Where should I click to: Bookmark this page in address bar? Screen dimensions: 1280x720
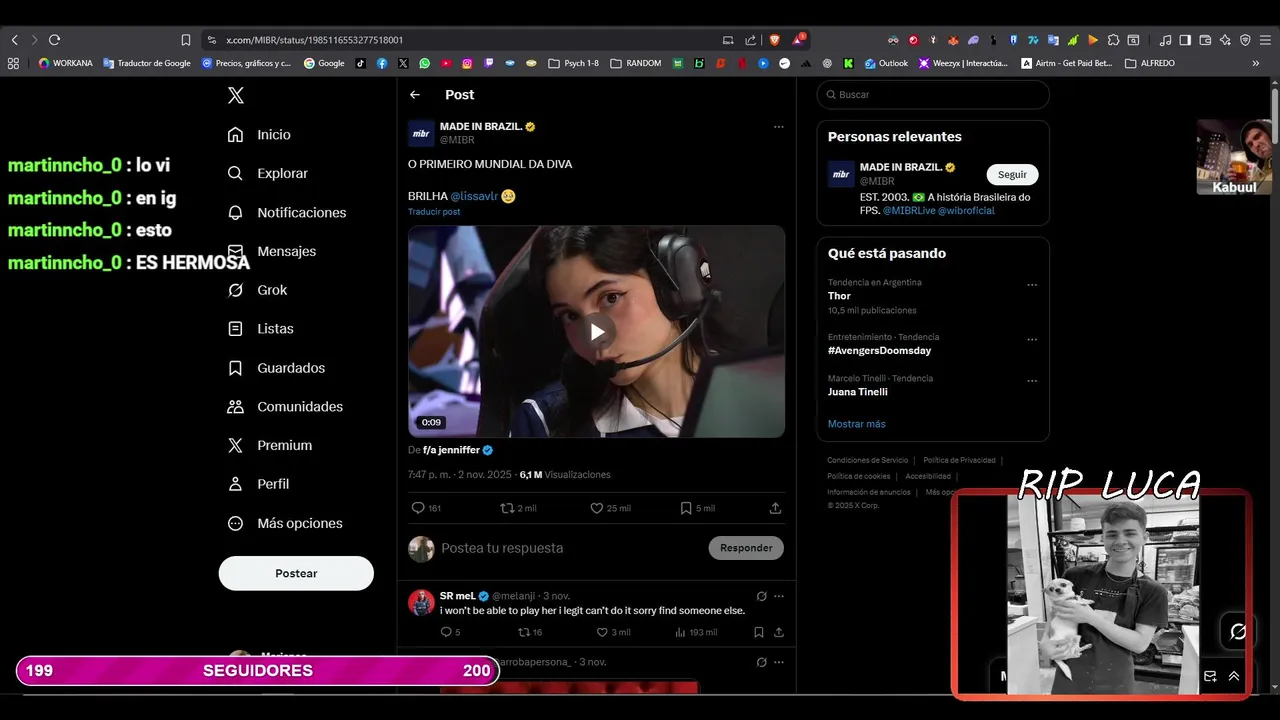(186, 40)
